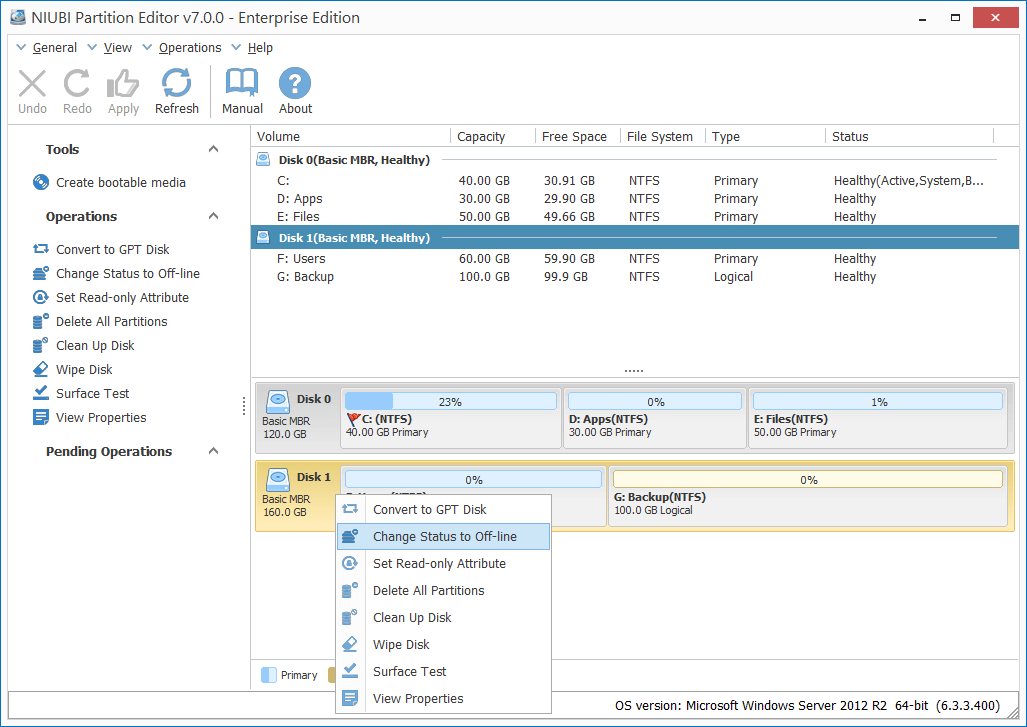Click the Redo toolbar icon
This screenshot has width=1027, height=727.
click(x=77, y=84)
